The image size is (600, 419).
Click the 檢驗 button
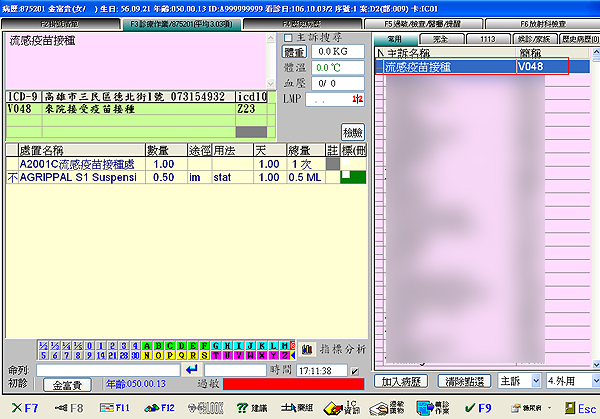point(353,132)
